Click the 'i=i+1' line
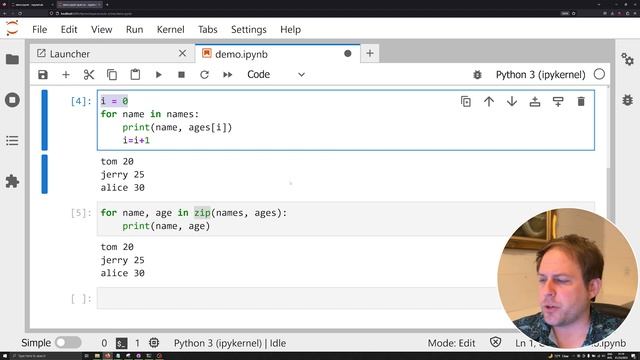This screenshot has width=640, height=360. point(136,140)
